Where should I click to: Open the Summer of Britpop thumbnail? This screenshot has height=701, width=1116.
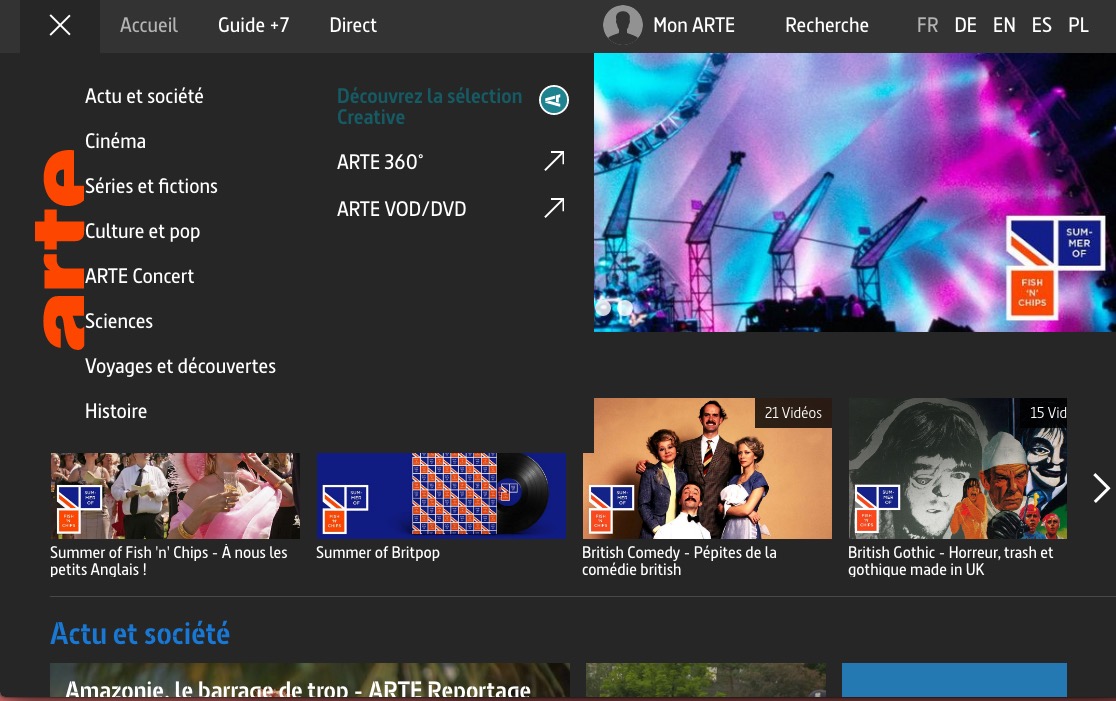[x=441, y=496]
